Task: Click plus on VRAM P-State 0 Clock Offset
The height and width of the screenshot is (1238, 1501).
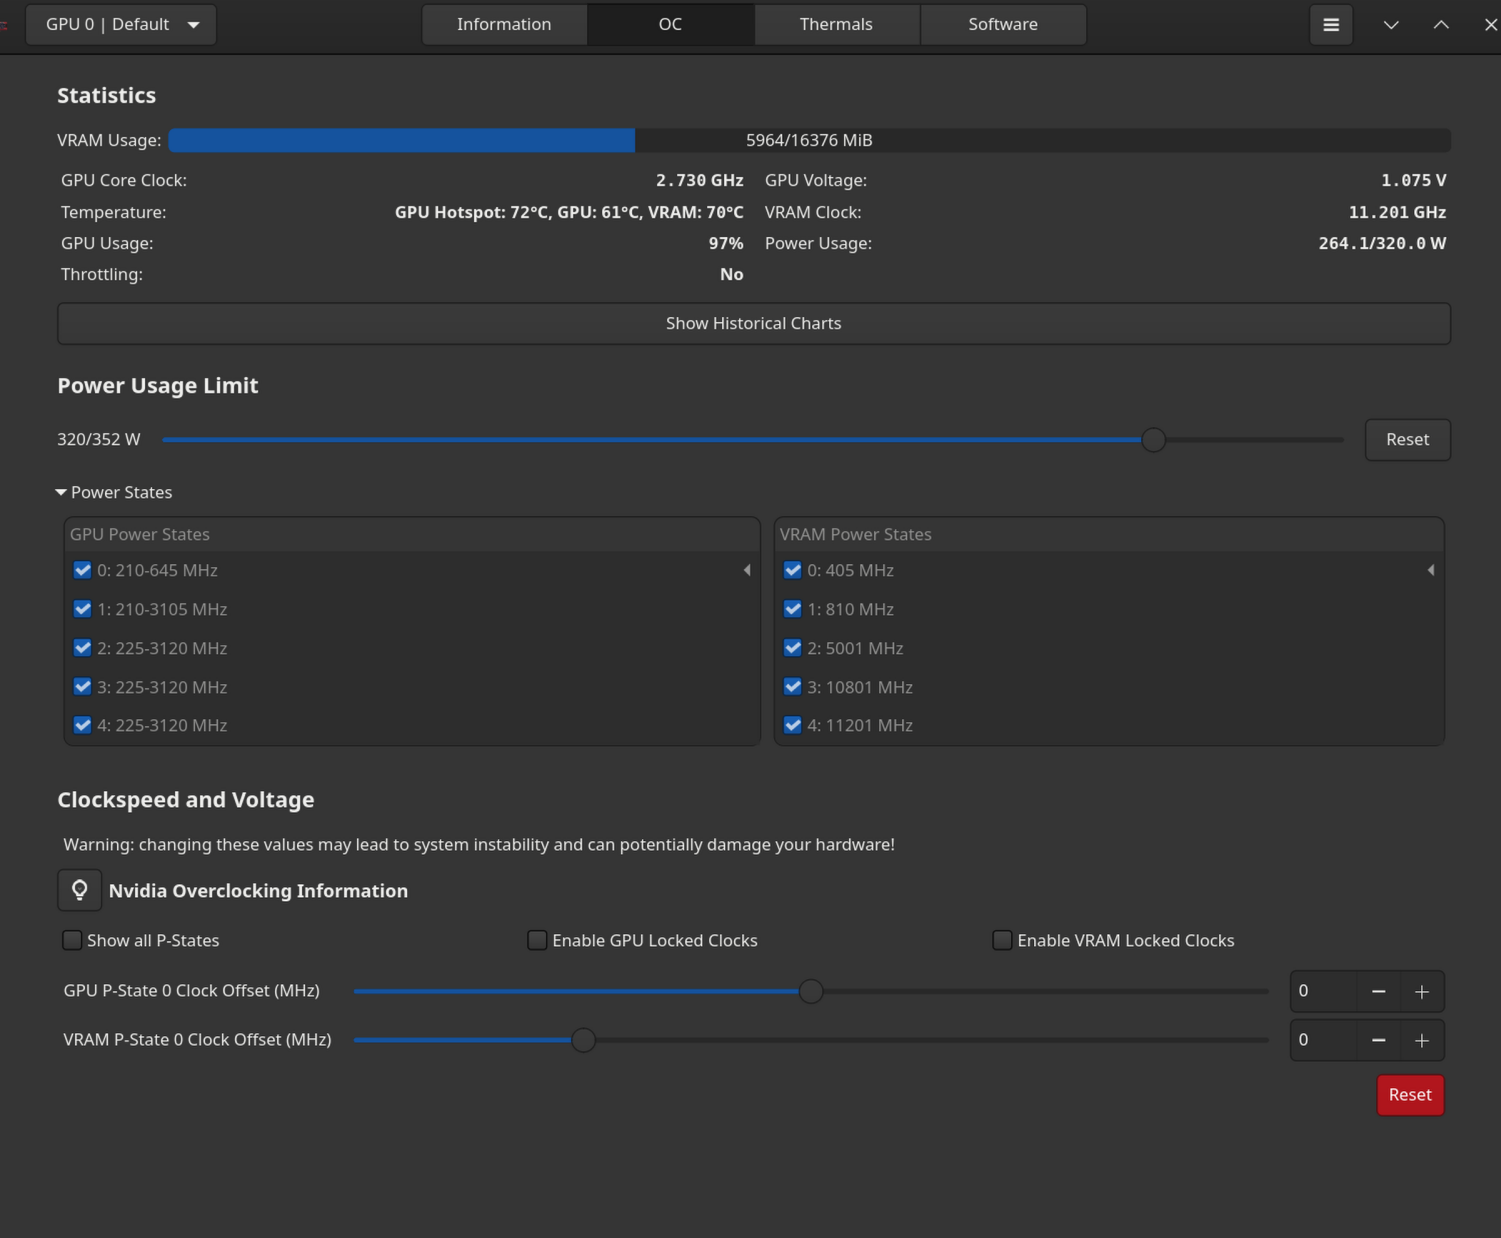Action: tap(1422, 1040)
